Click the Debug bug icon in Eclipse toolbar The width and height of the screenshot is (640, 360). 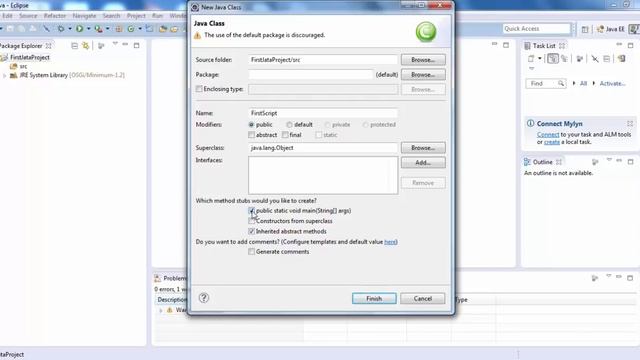[61, 29]
